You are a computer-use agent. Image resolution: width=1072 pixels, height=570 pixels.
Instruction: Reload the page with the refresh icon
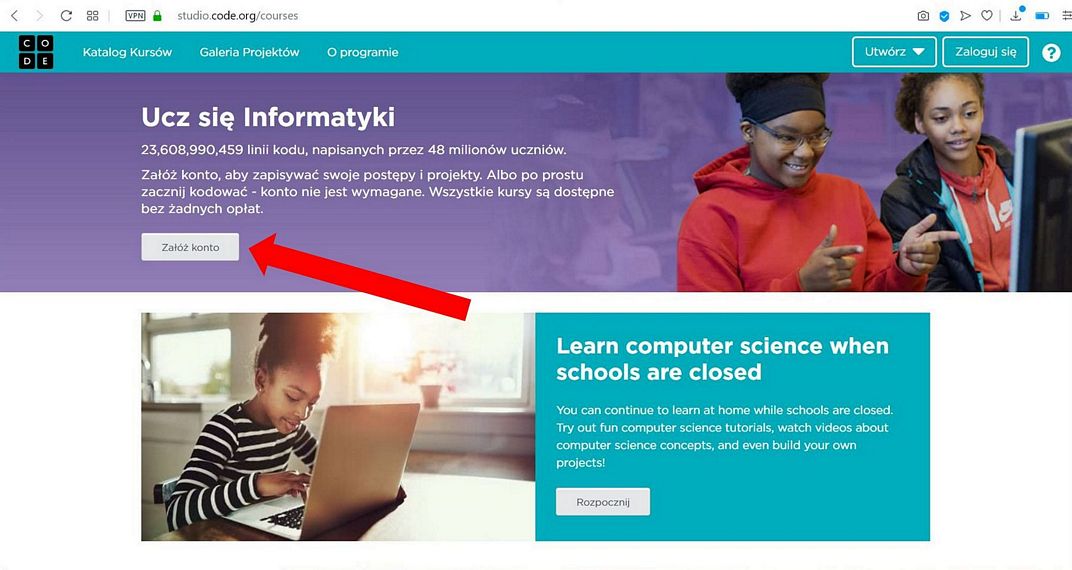66,15
